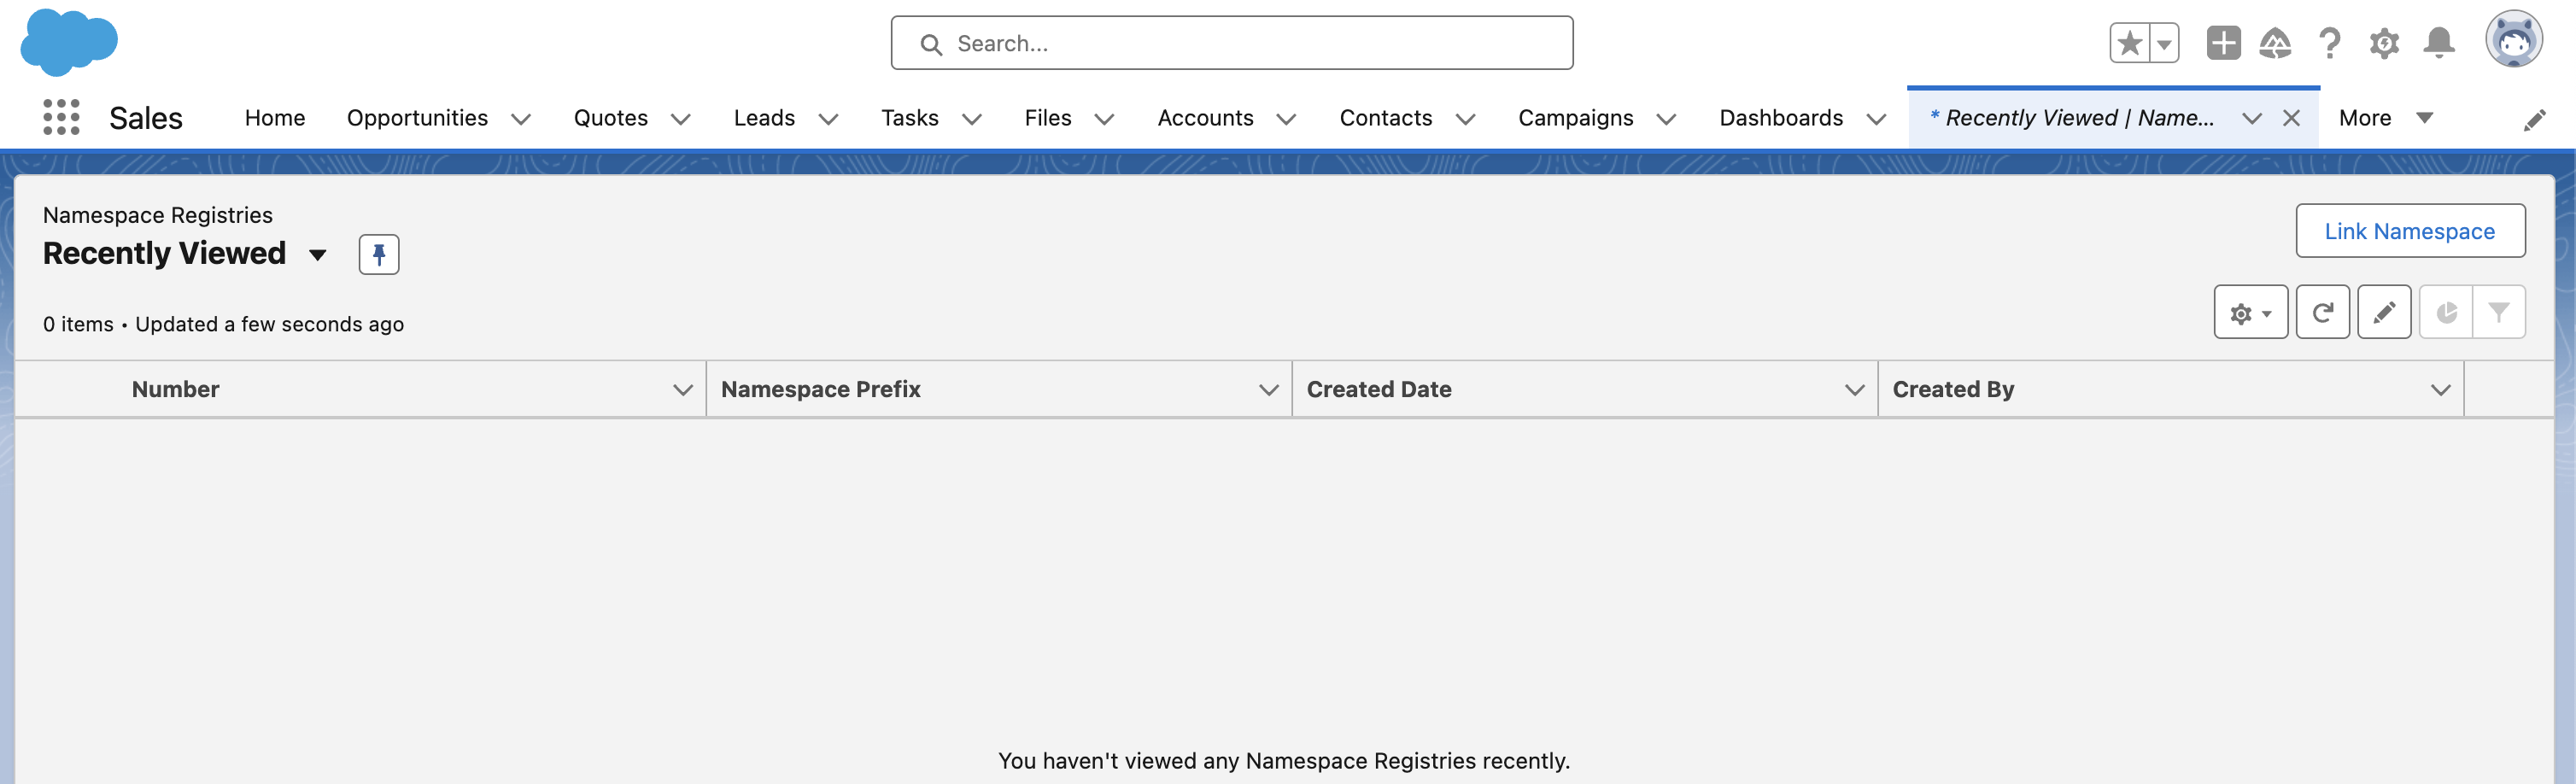
Task: Open the App Launcher dots grid
Action: click(61, 118)
